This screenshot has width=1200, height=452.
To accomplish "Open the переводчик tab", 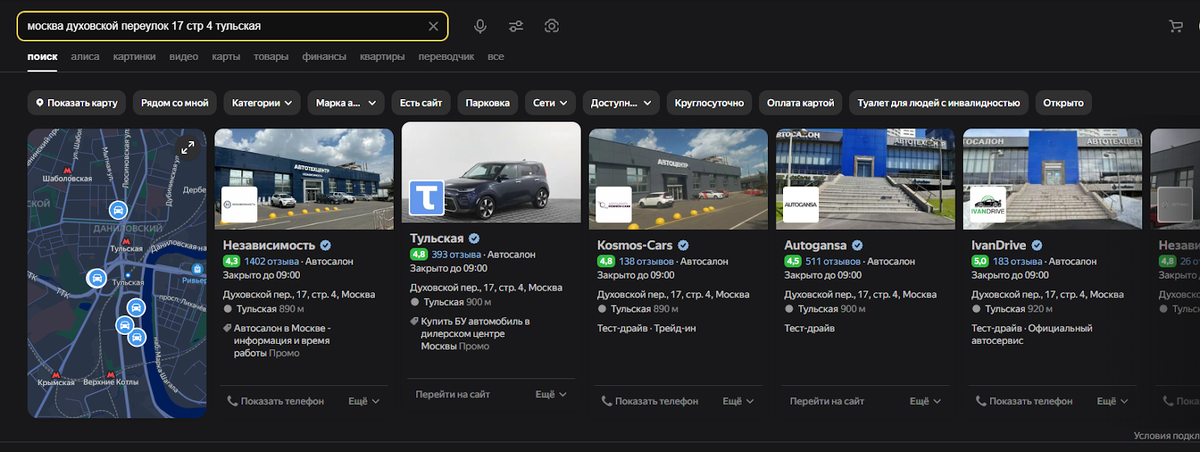I will point(446,57).
